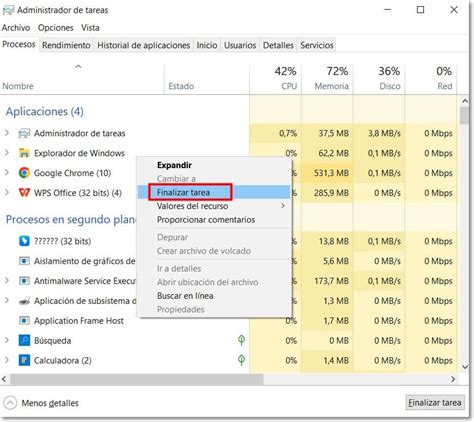Click the vertical scrollbar thumb
Screen dimensions: 474x422
tap(465, 115)
